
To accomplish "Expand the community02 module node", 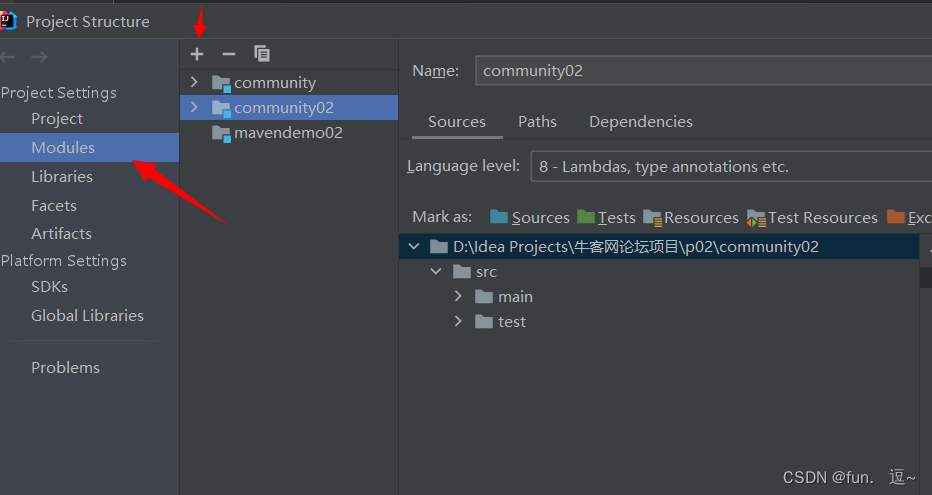I will point(194,107).
